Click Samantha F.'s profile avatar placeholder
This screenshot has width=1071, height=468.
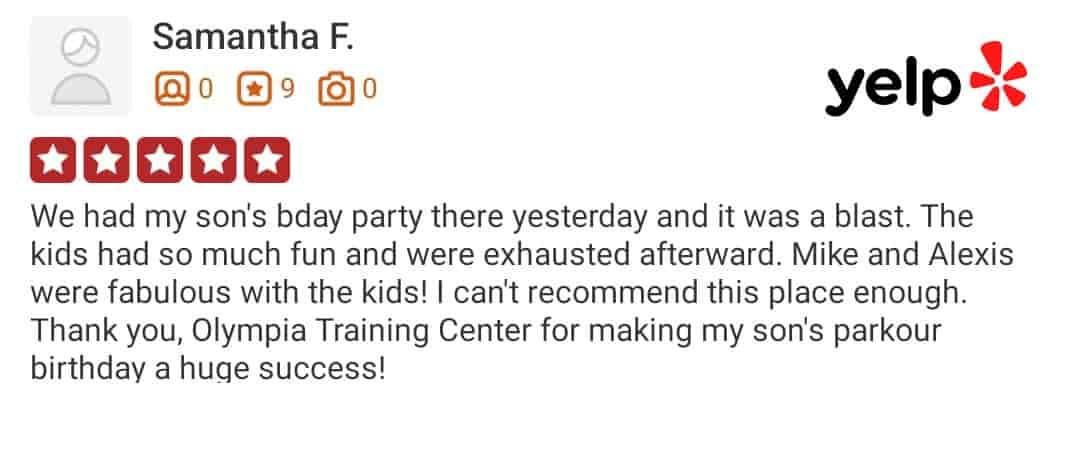pyautogui.click(x=81, y=66)
